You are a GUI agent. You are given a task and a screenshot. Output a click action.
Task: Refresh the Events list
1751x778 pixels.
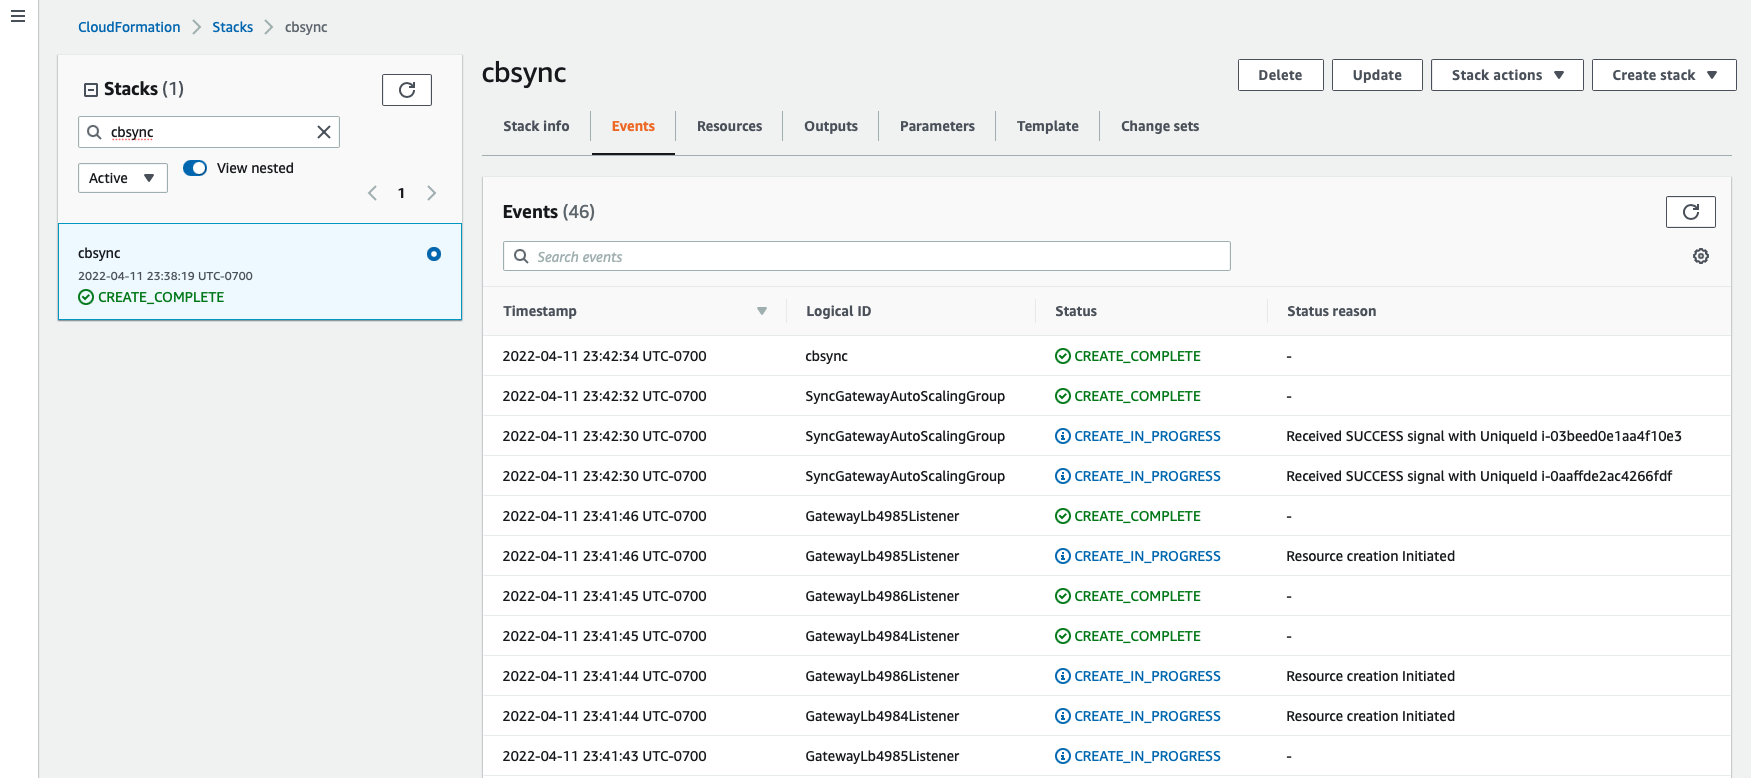click(x=1691, y=212)
